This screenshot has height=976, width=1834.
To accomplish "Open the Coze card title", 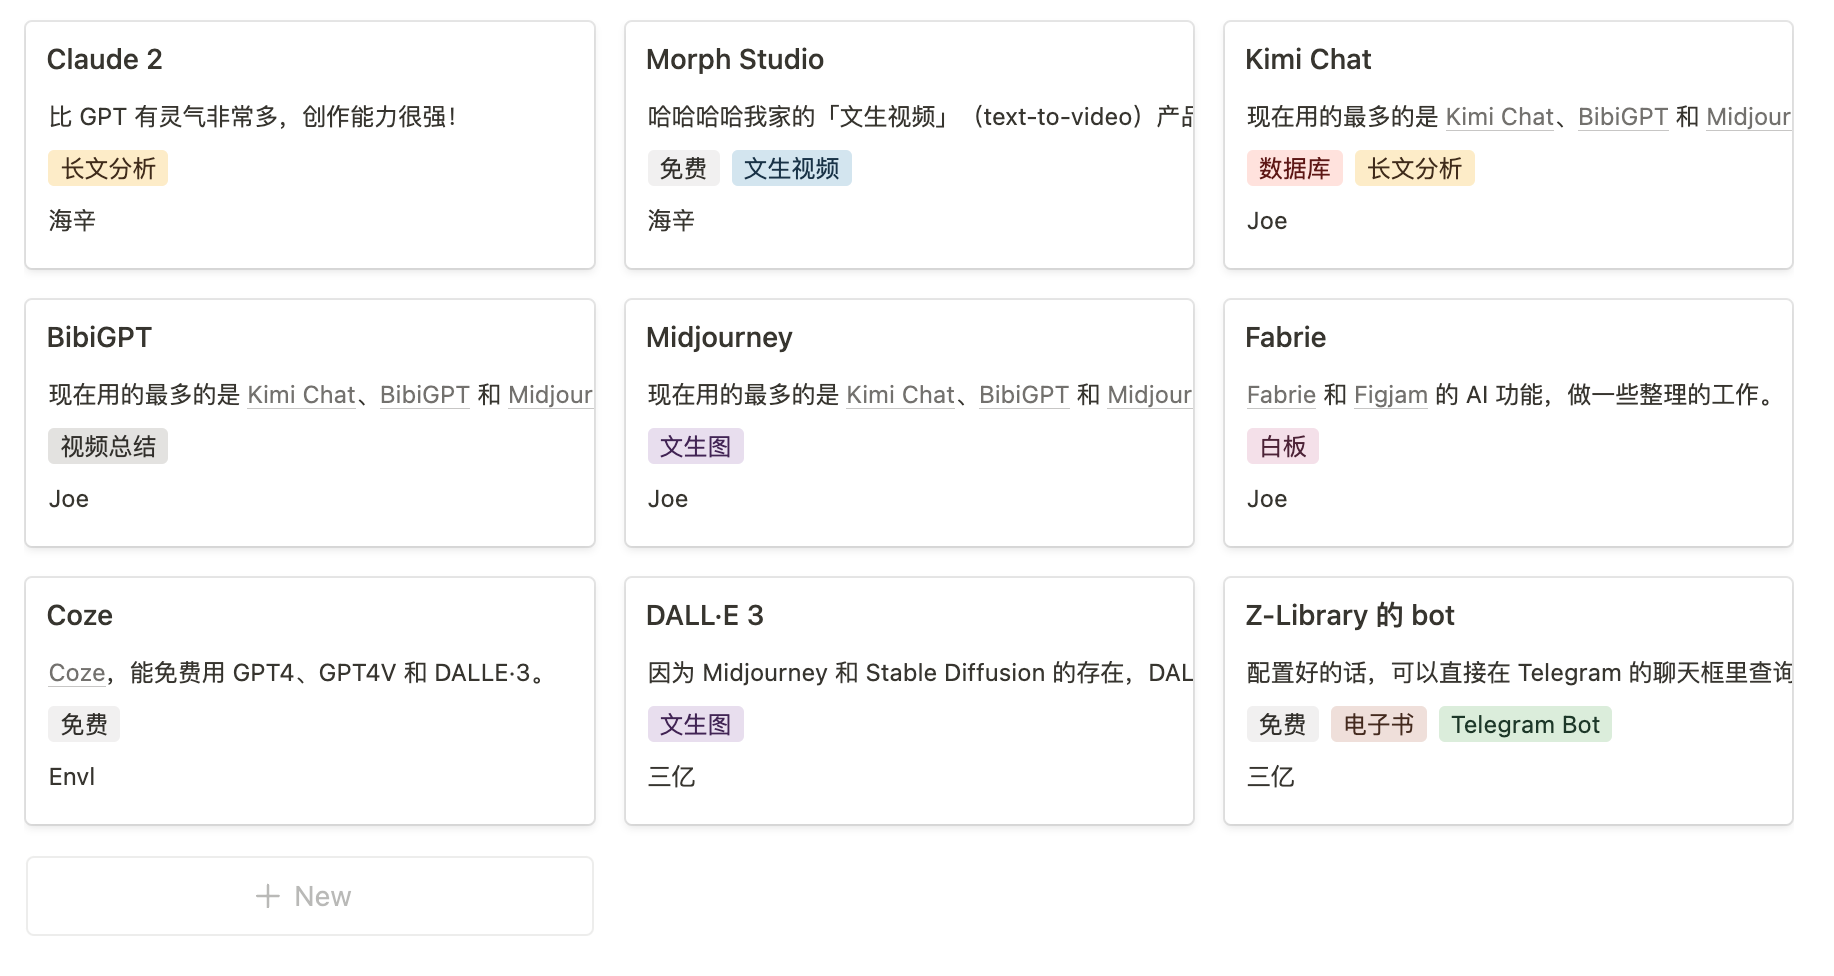I will click(x=80, y=616).
